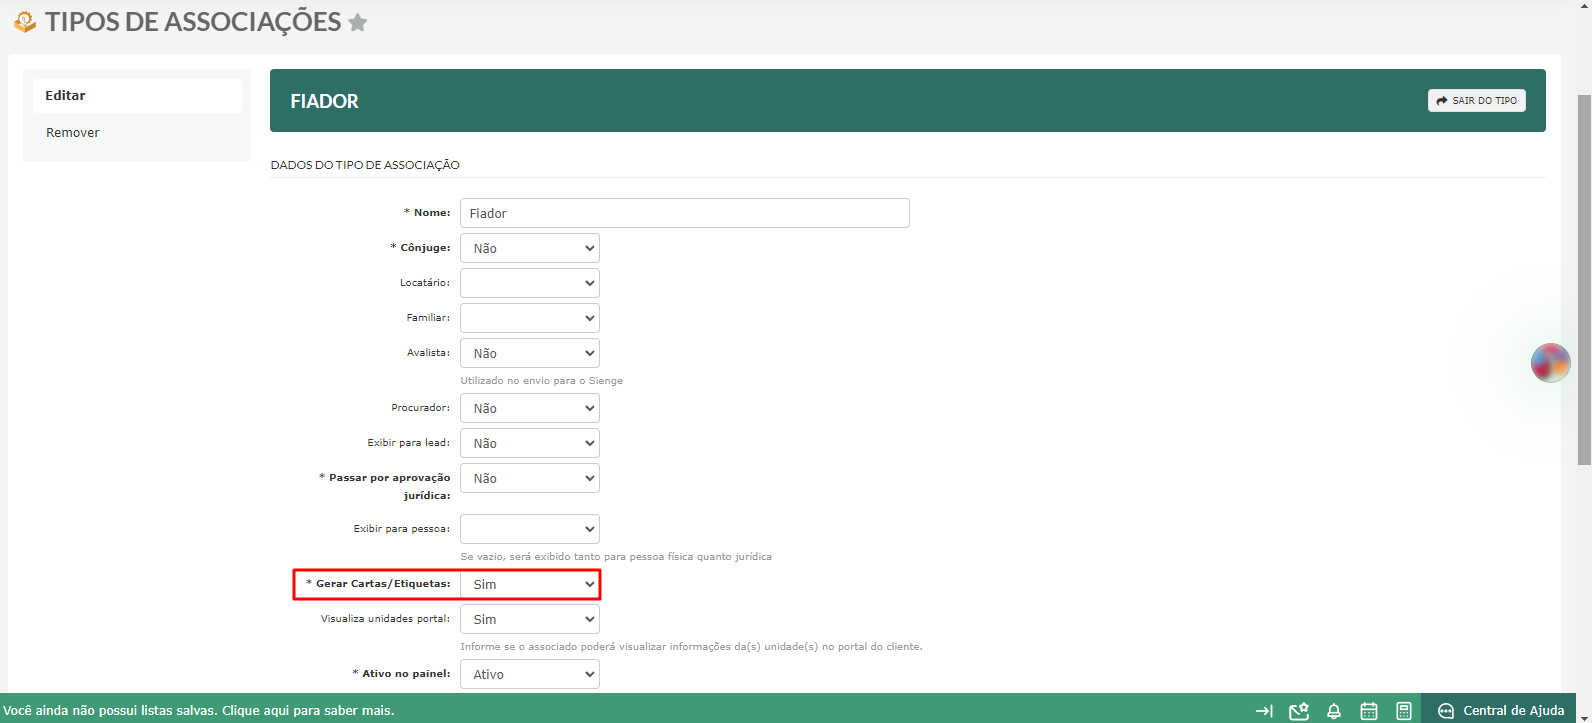Select Editar in the side menu
1592x723 pixels.
[x=137, y=96]
